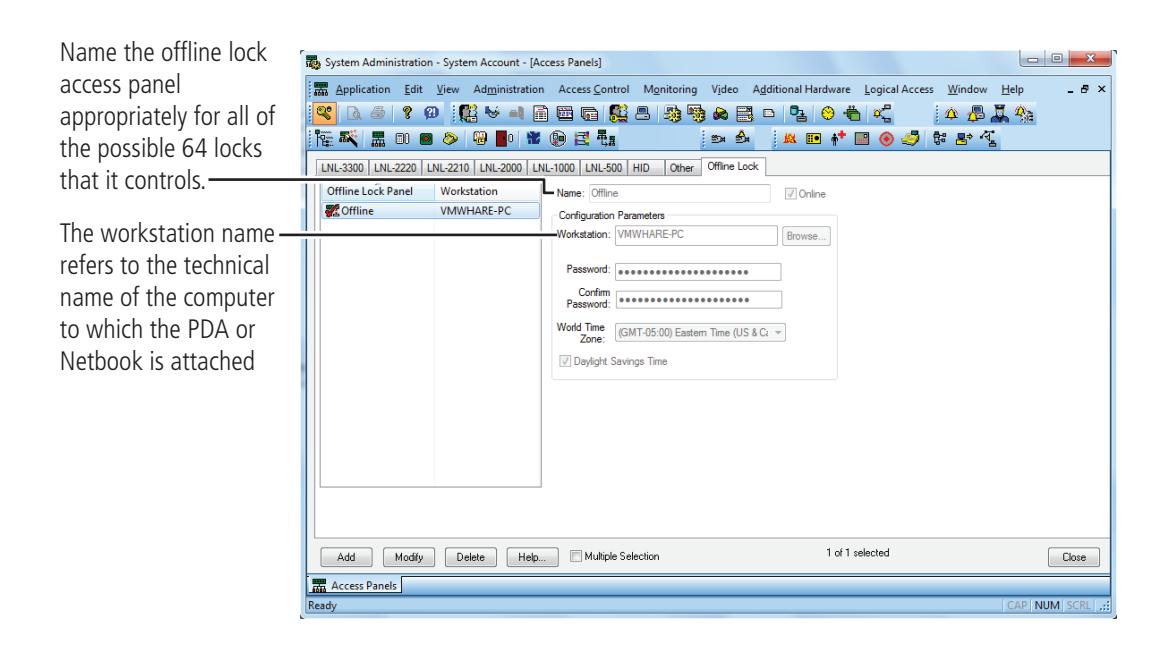Click the green access panels tree icon

pyautogui.click(x=378, y=139)
